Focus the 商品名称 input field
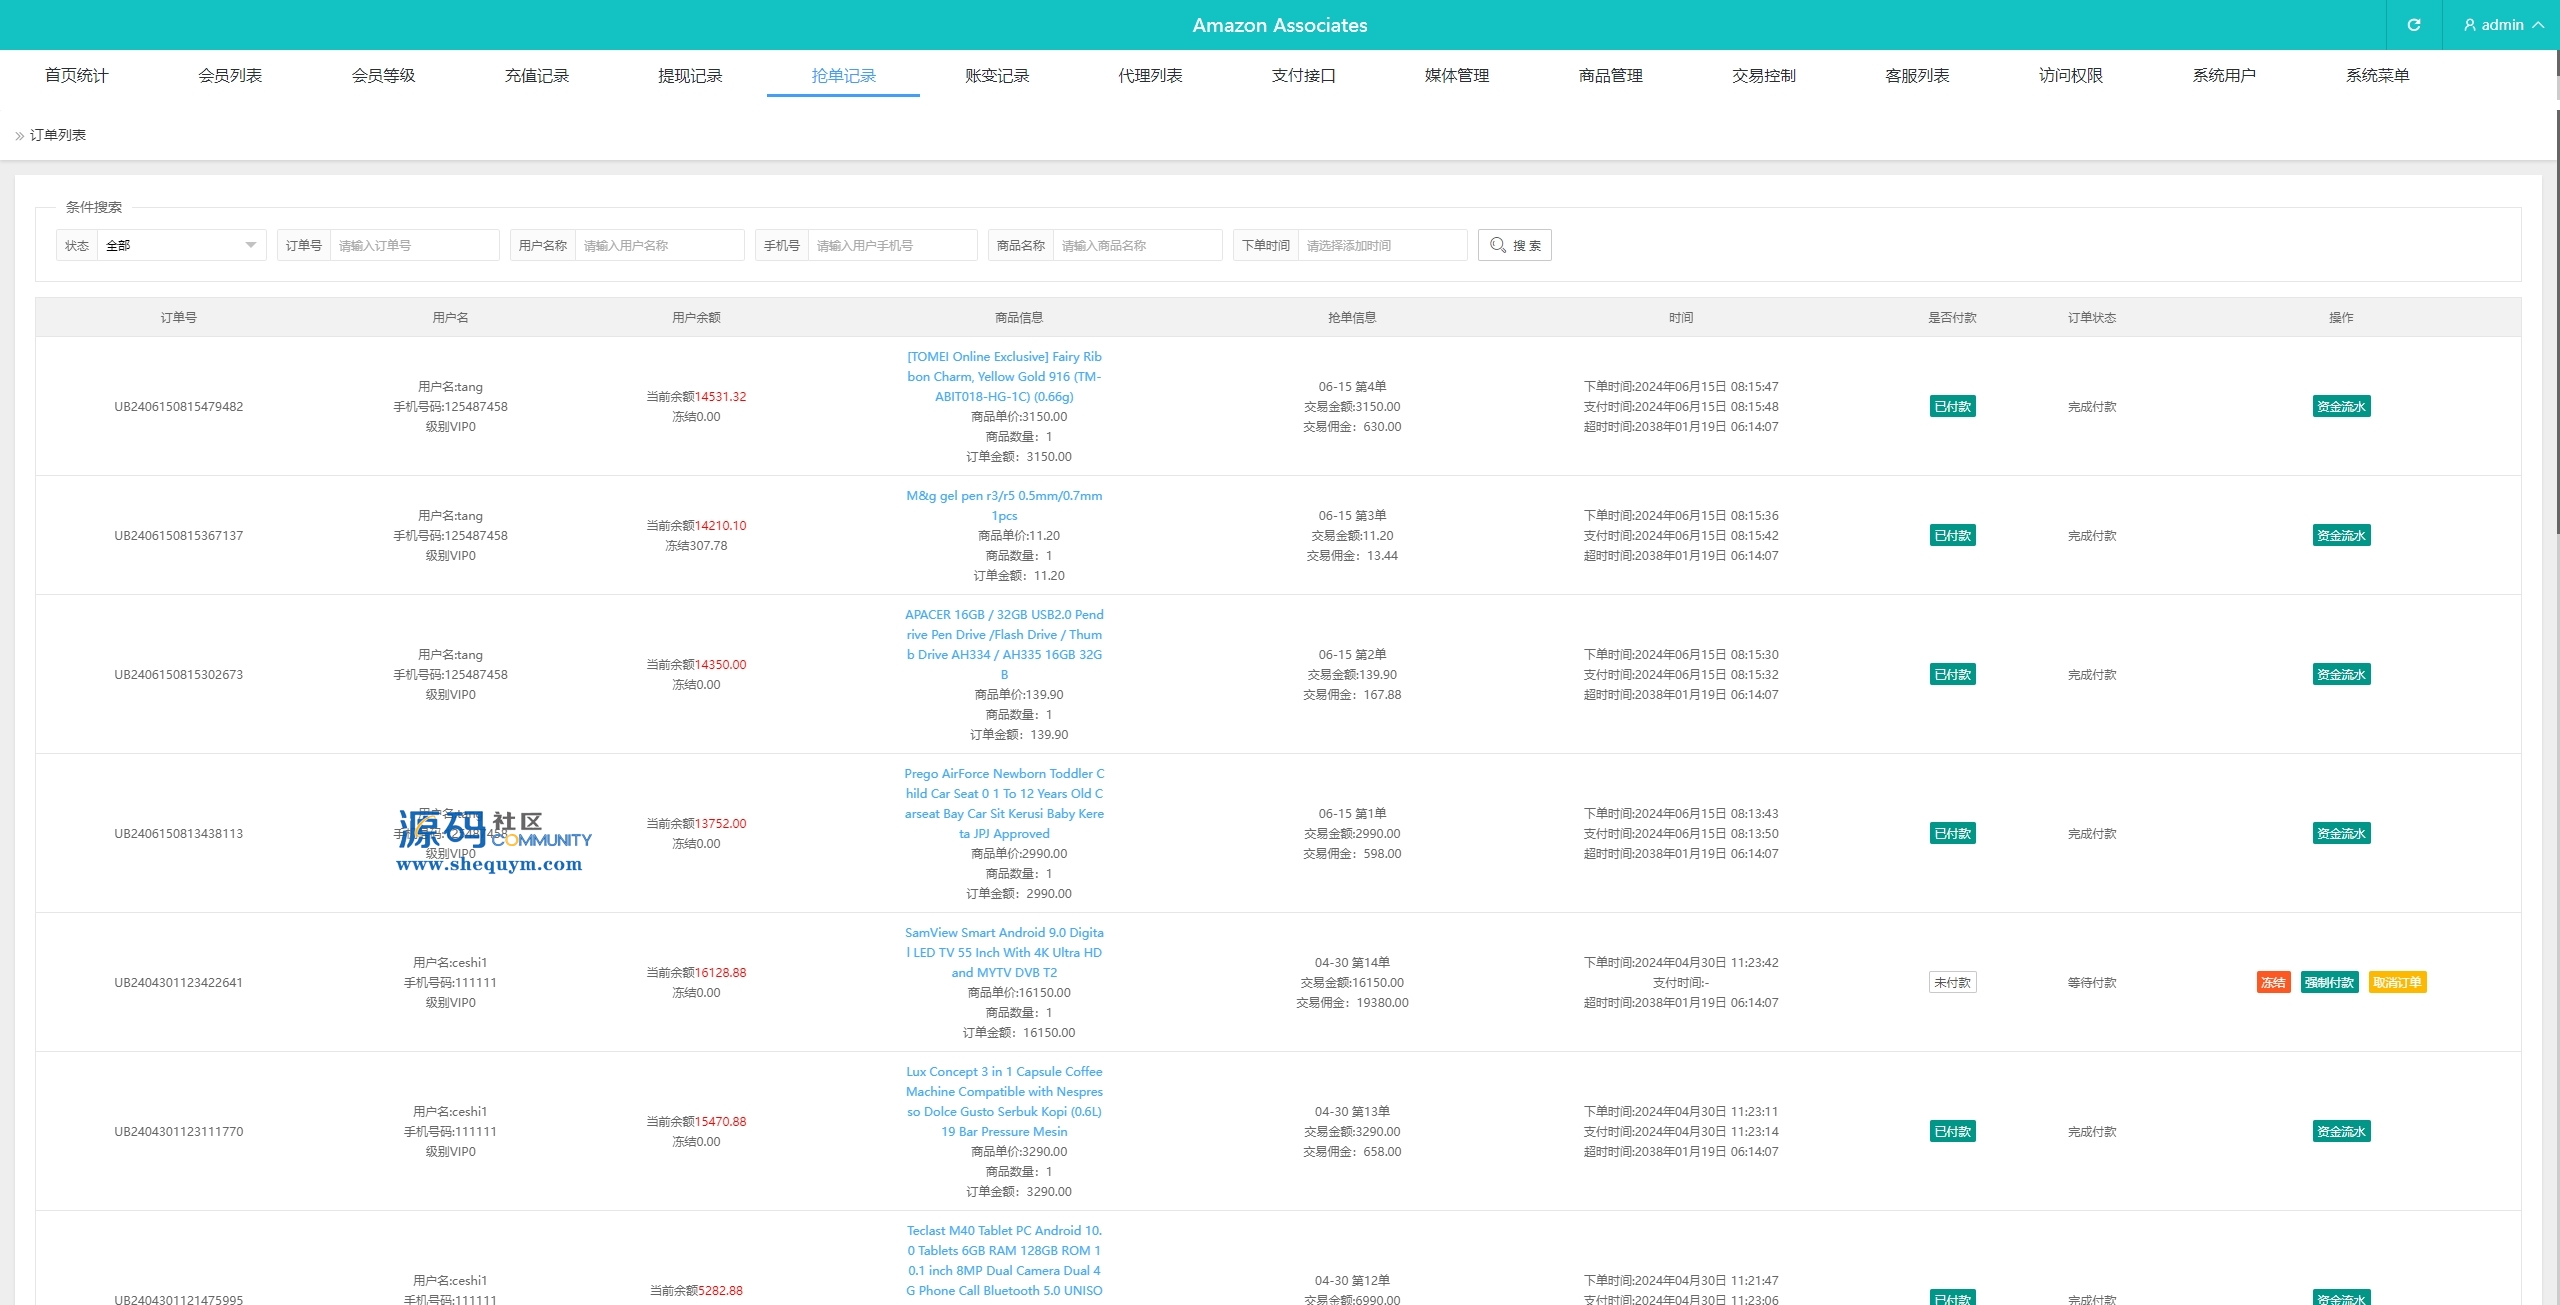 [x=1137, y=245]
